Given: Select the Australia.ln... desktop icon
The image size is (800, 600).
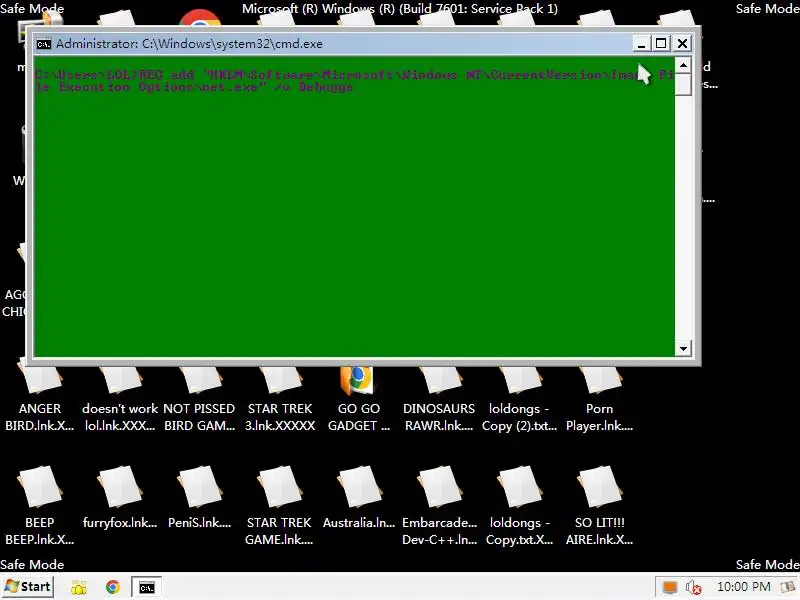Looking at the screenshot, I should pos(359,497).
